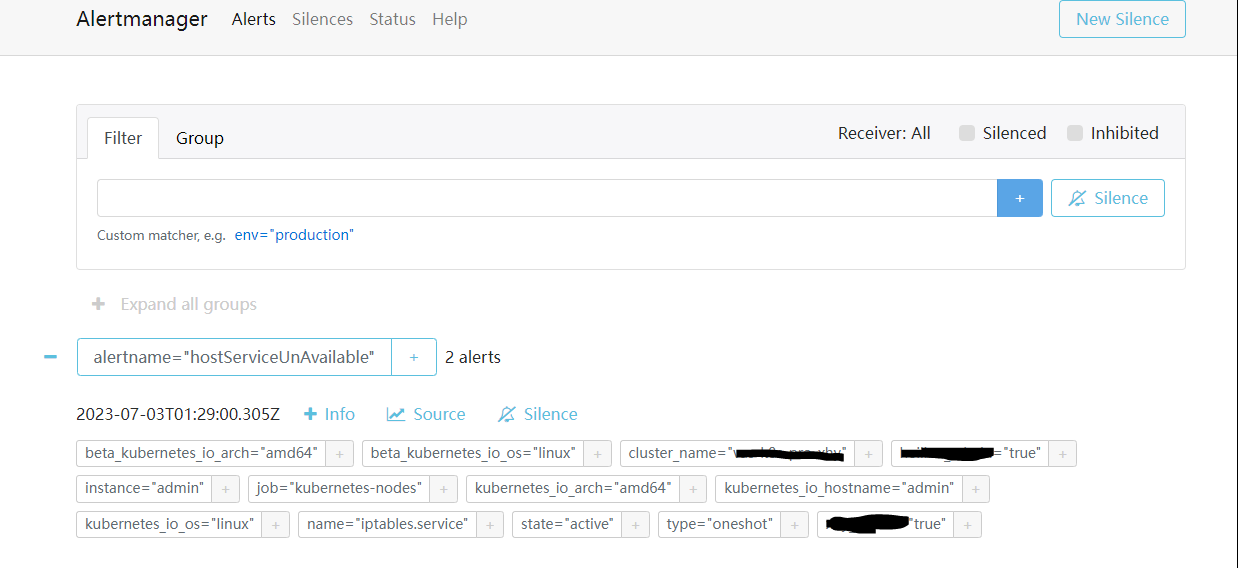Enable the Silenced checkbox
1238x568 pixels.
pos(967,134)
